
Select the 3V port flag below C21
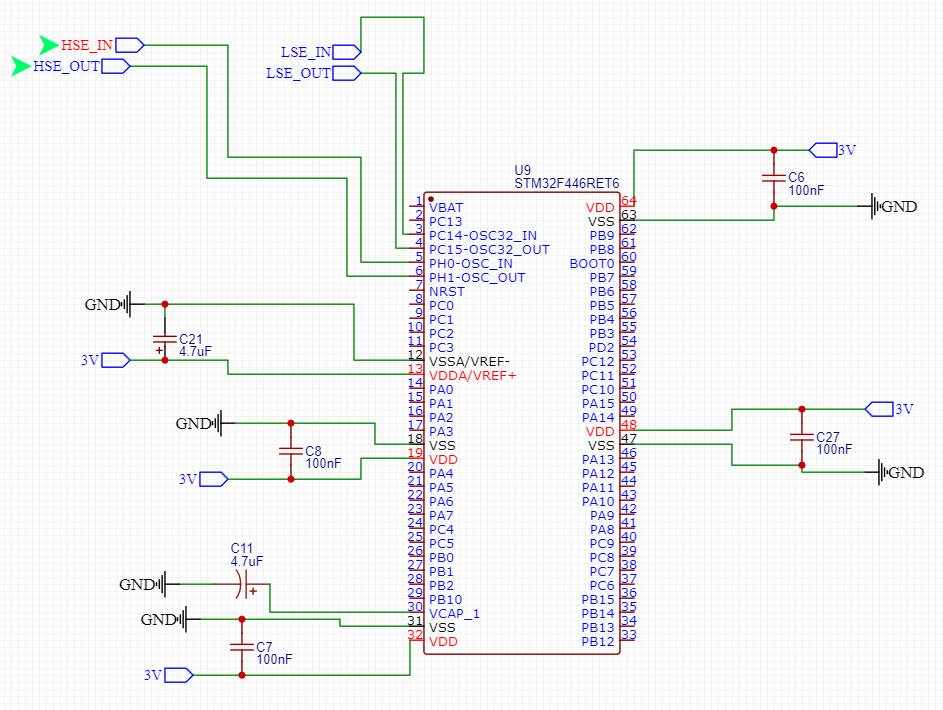pos(115,360)
